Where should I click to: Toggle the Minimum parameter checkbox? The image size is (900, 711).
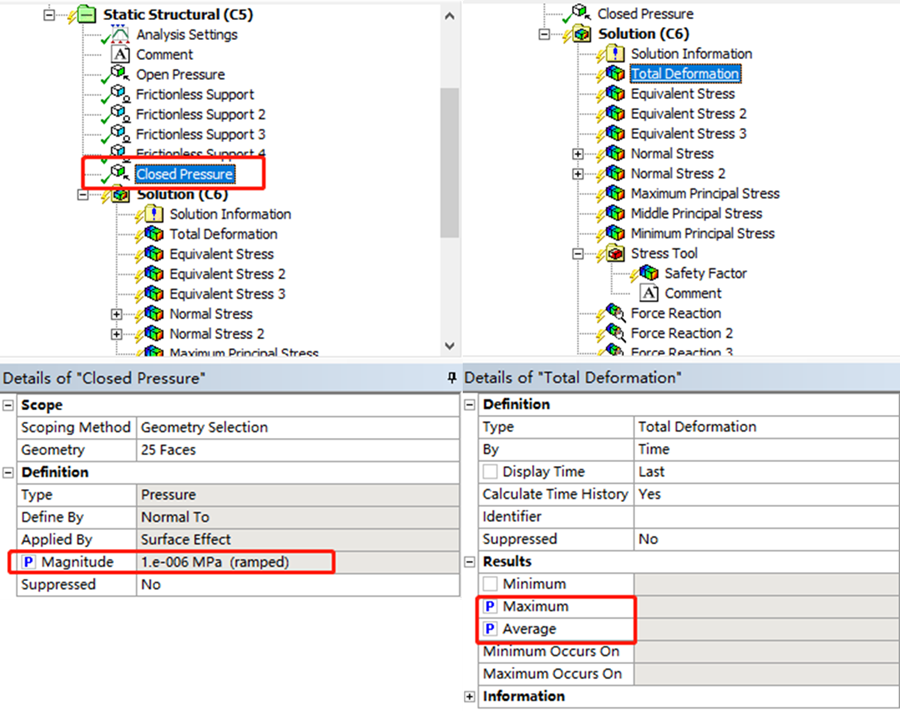coord(490,584)
